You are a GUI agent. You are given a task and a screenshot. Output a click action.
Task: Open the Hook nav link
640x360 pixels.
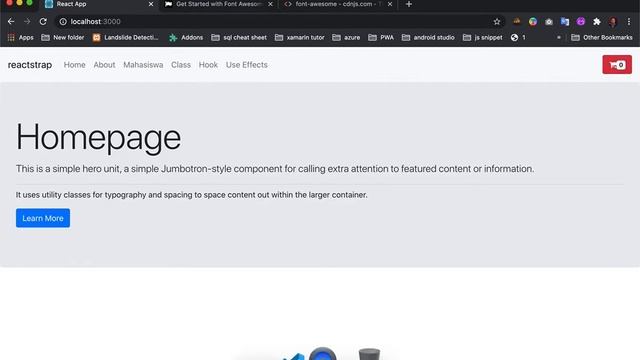[208, 65]
